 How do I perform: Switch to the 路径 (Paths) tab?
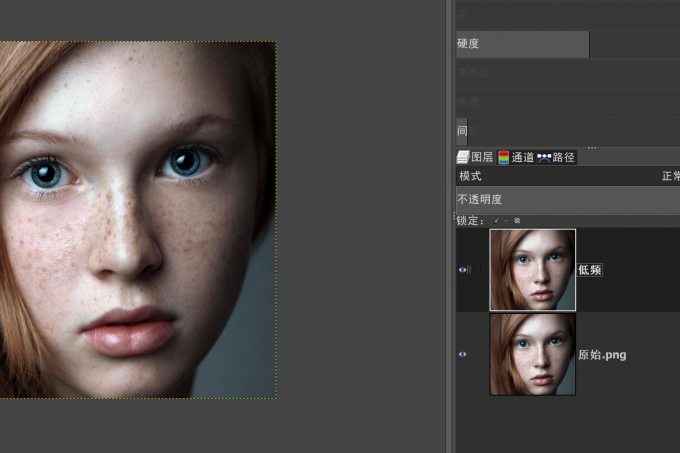click(556, 157)
